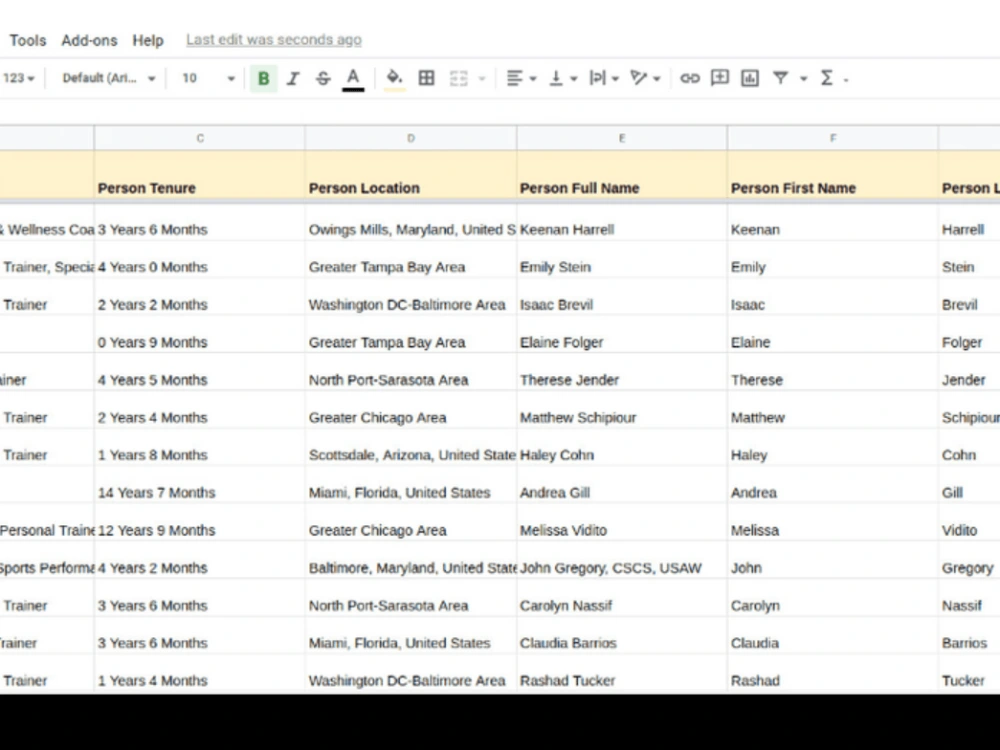Insert a comment from the toolbar
This screenshot has width=1000, height=750.
719,77
